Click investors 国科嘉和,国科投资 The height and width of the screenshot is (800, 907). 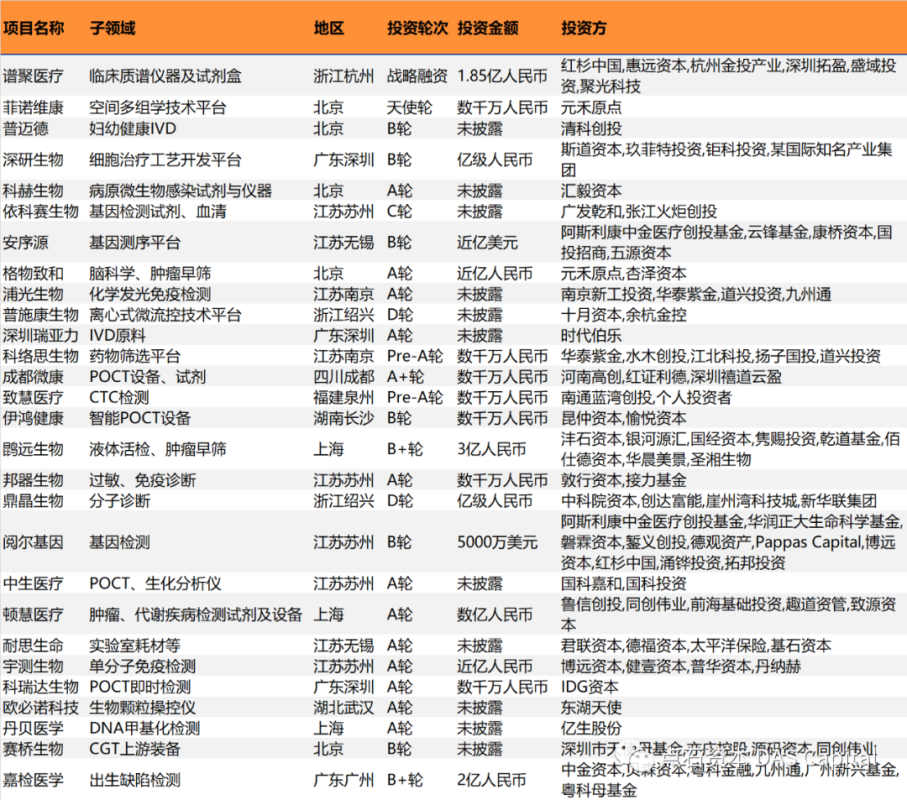tap(624, 584)
